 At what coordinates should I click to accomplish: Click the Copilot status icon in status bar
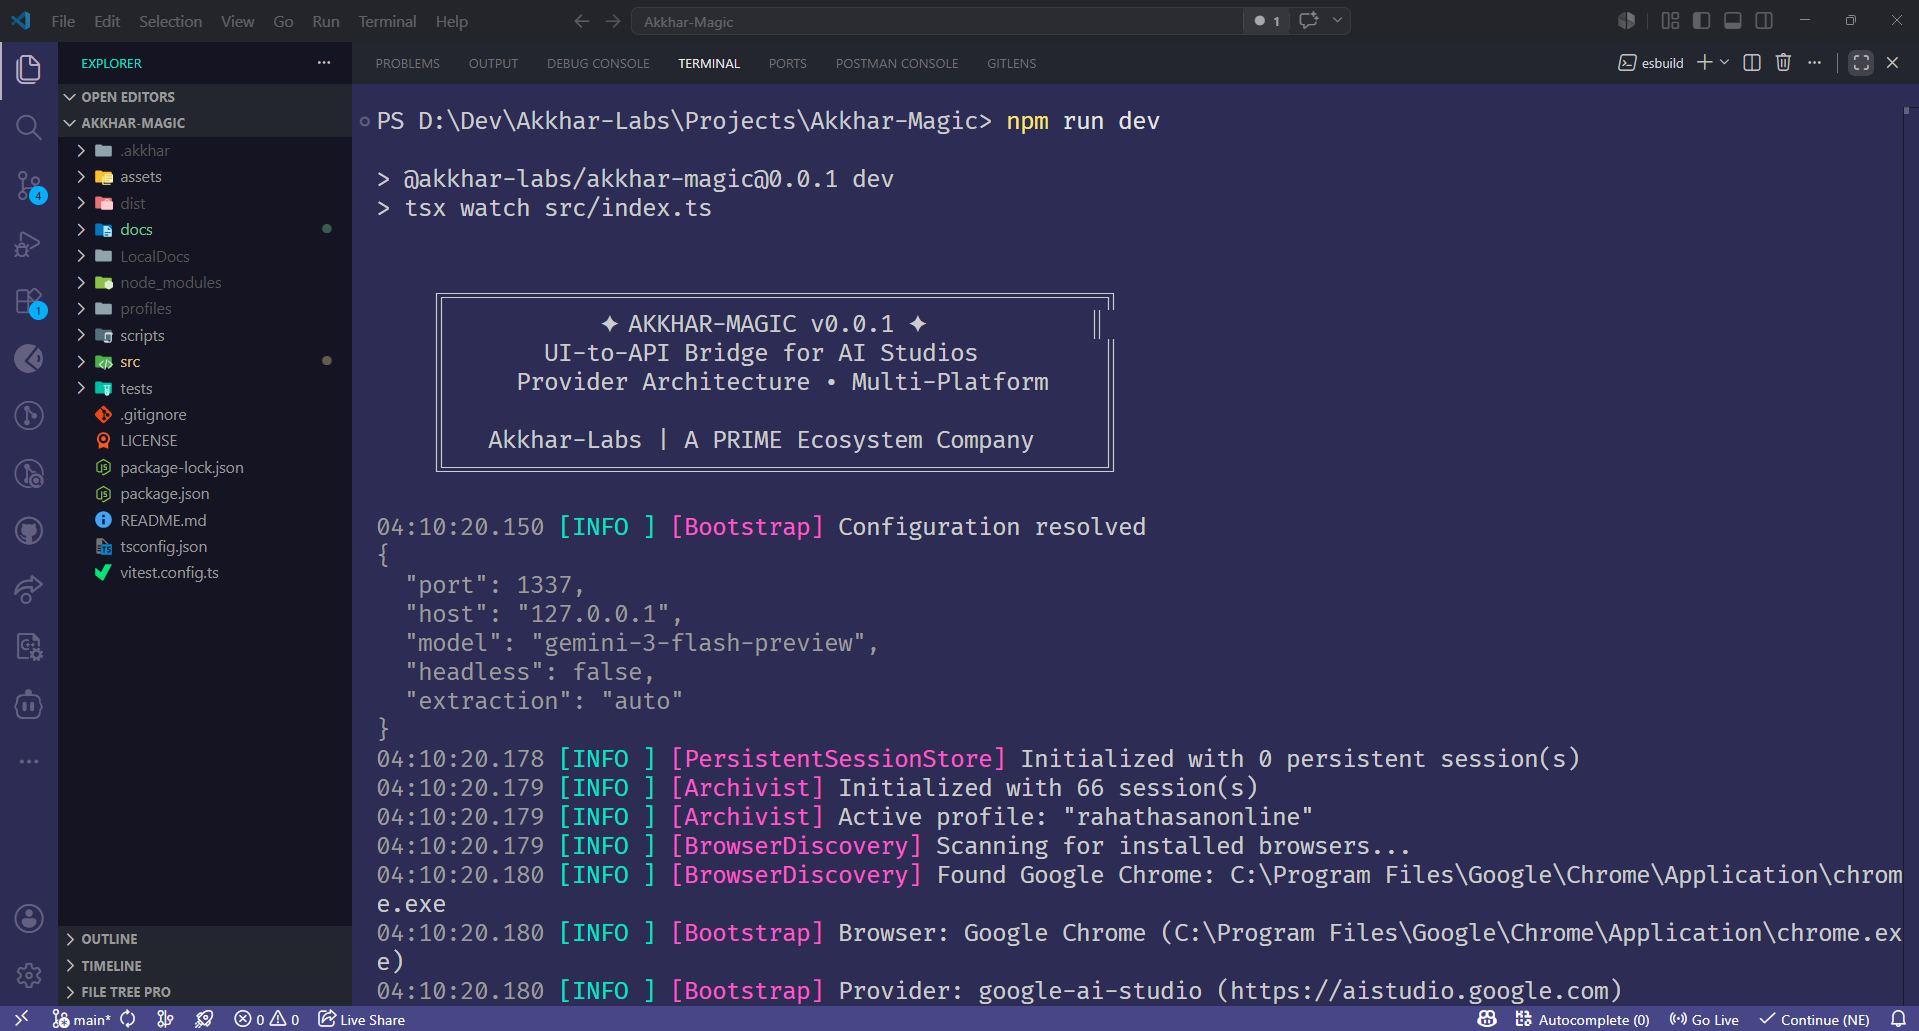(1487, 1019)
